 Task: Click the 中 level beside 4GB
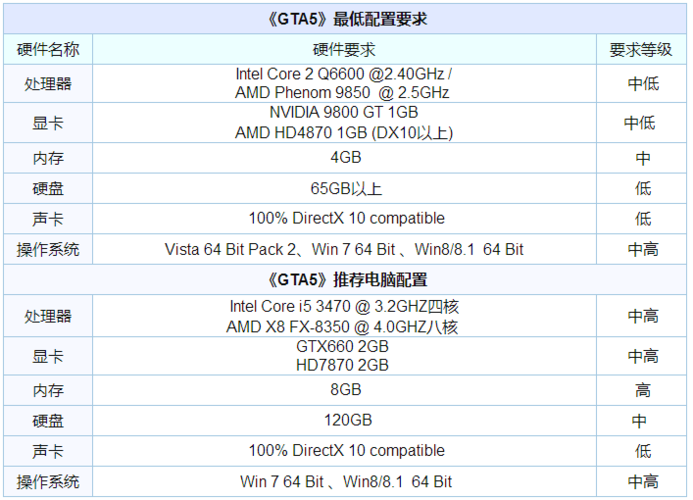click(642, 158)
